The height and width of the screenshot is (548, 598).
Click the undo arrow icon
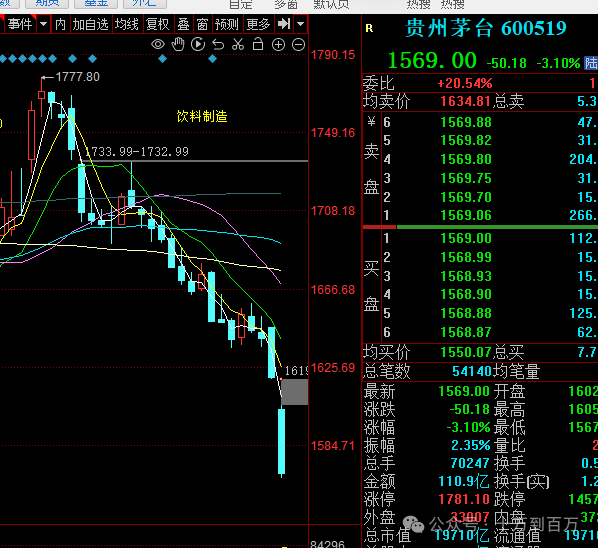(x=218, y=45)
